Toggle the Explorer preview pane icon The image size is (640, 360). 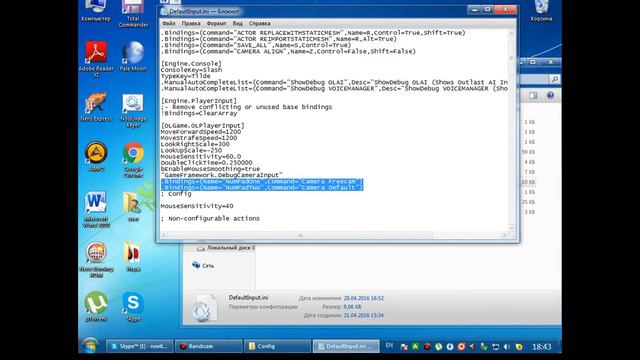click(533, 96)
